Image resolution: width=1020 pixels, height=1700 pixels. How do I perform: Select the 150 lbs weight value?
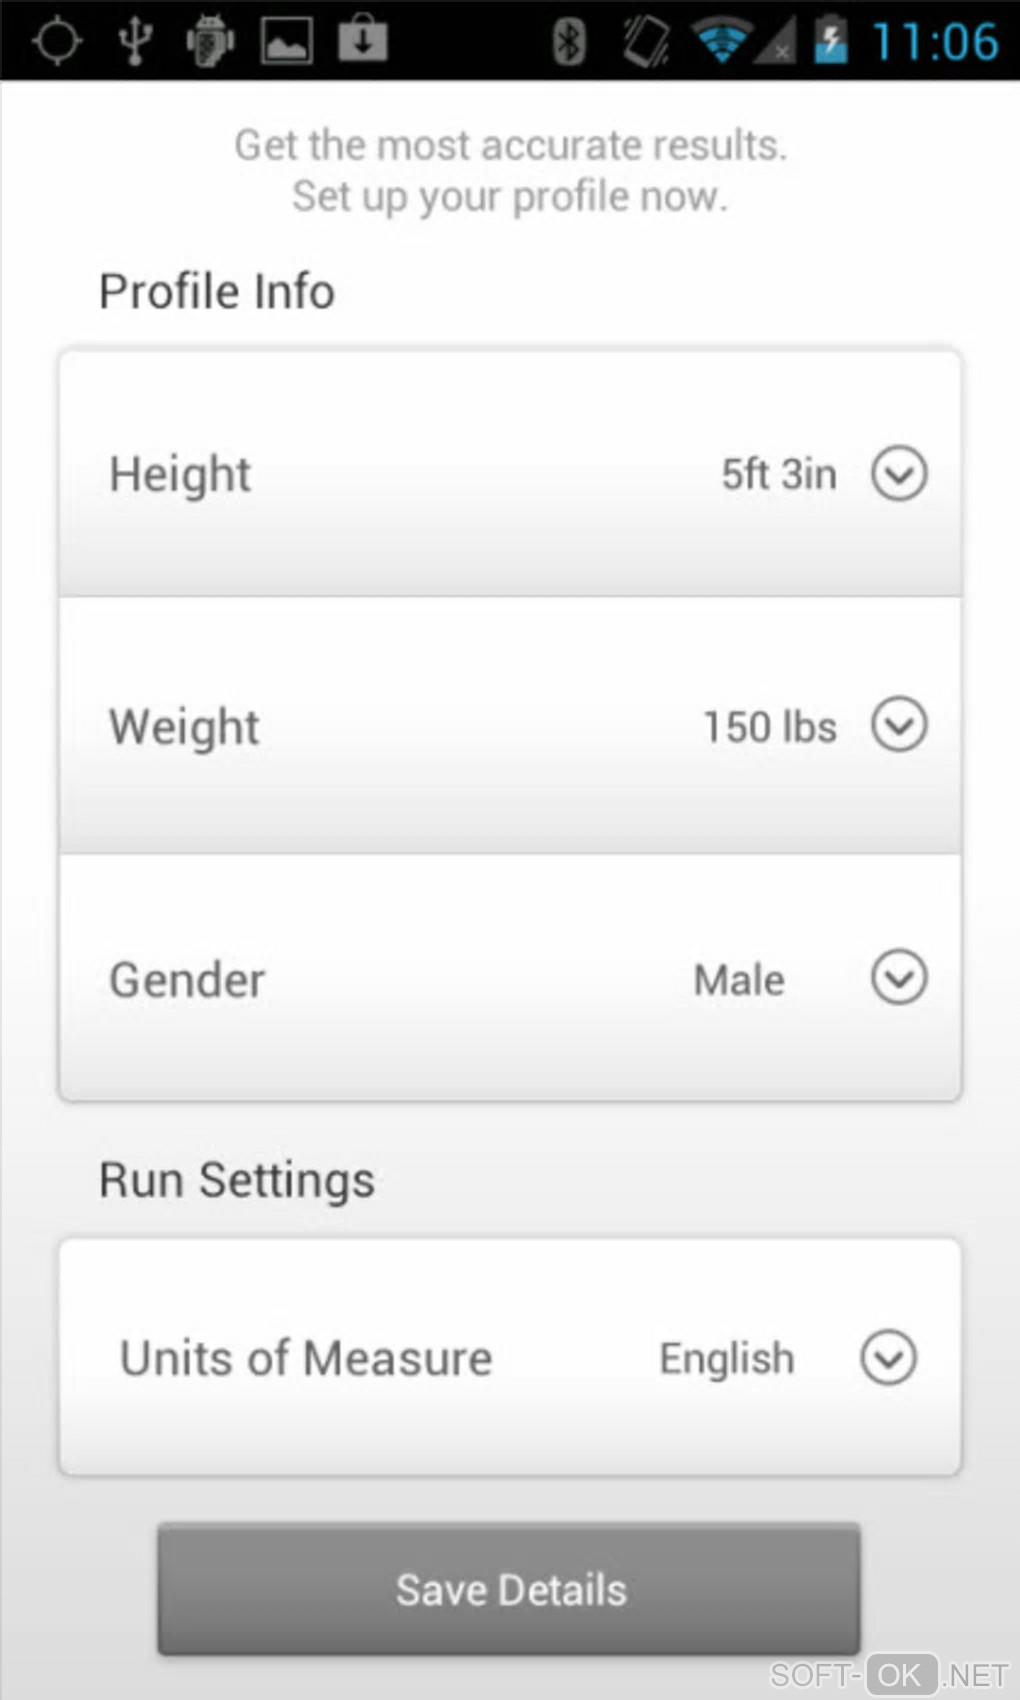tap(770, 727)
